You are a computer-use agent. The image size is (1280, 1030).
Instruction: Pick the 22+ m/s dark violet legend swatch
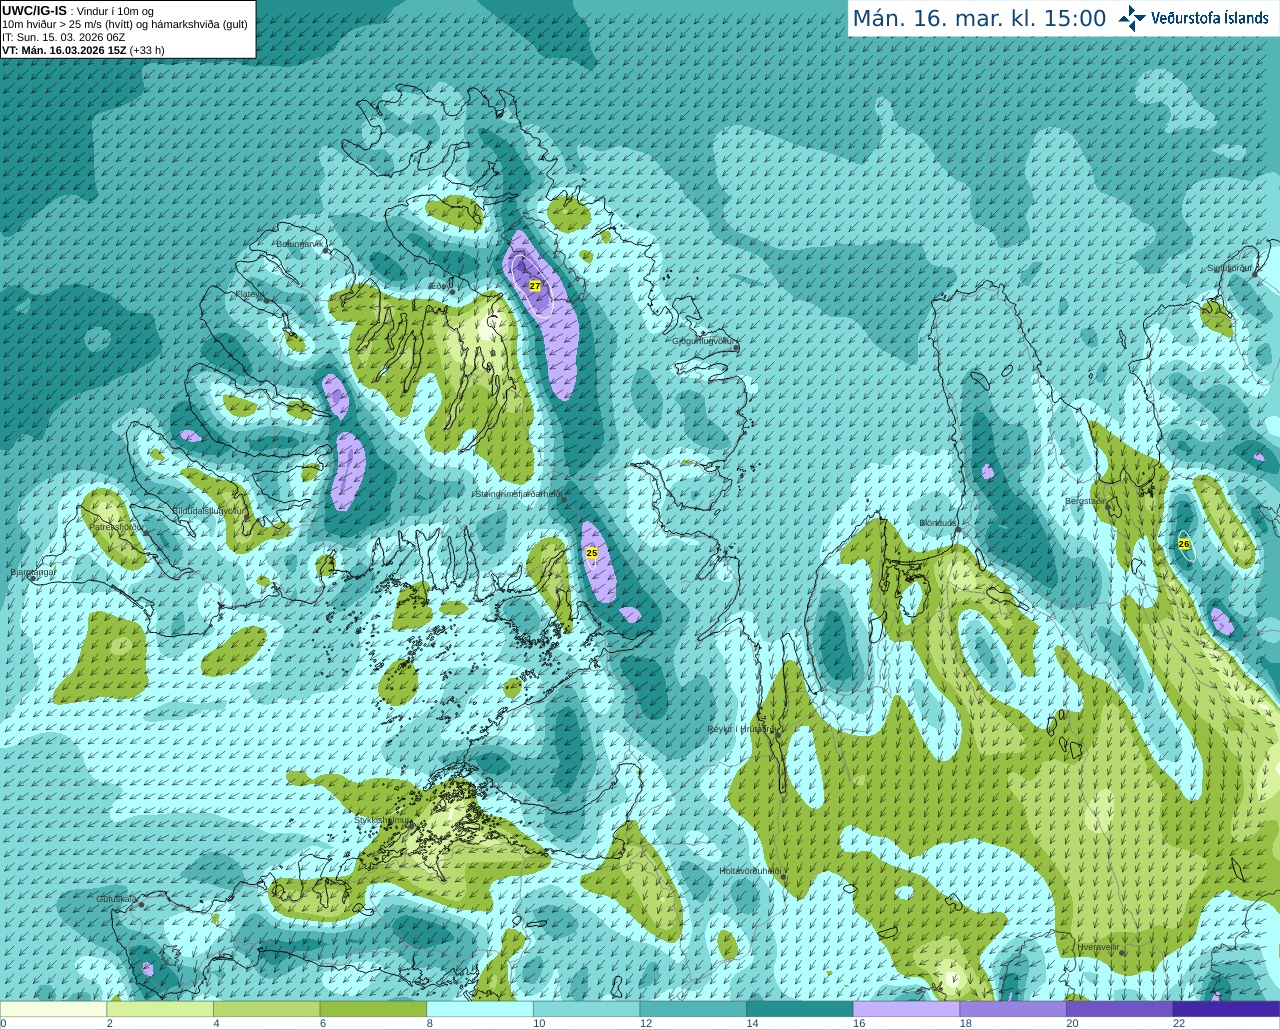click(1226, 1009)
